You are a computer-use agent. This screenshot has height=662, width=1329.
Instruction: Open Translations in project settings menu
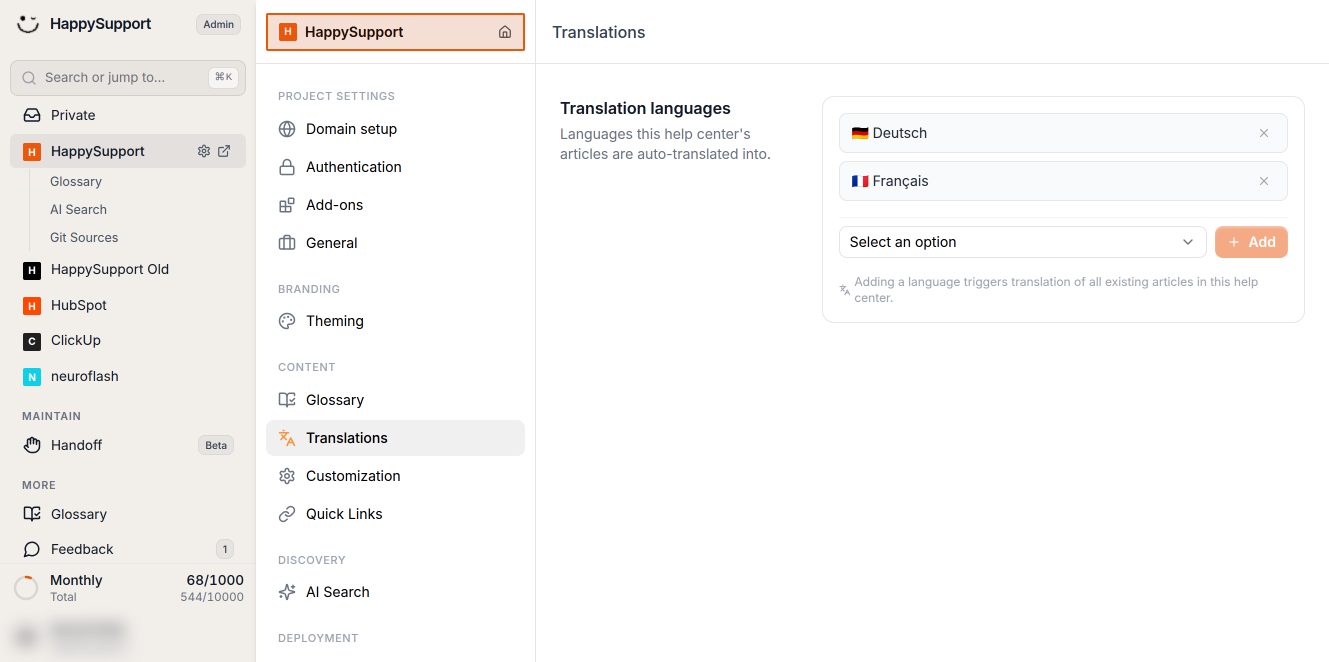click(395, 438)
